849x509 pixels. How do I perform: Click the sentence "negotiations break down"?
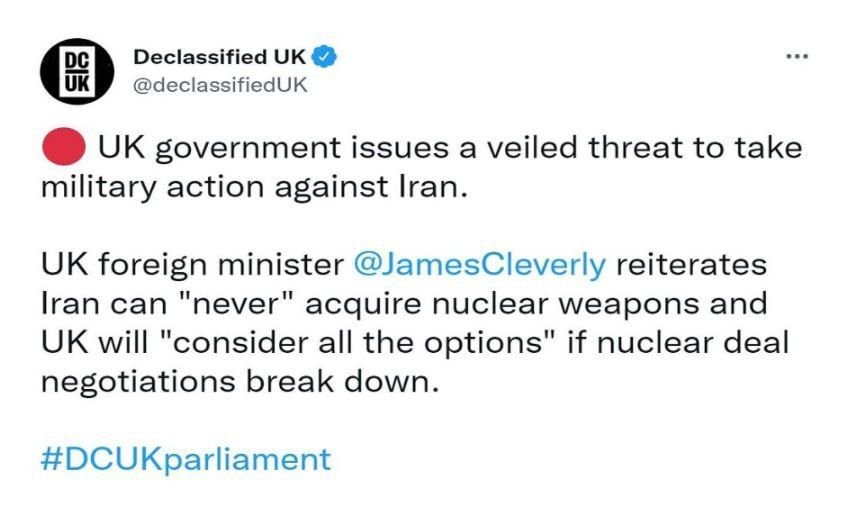click(238, 382)
